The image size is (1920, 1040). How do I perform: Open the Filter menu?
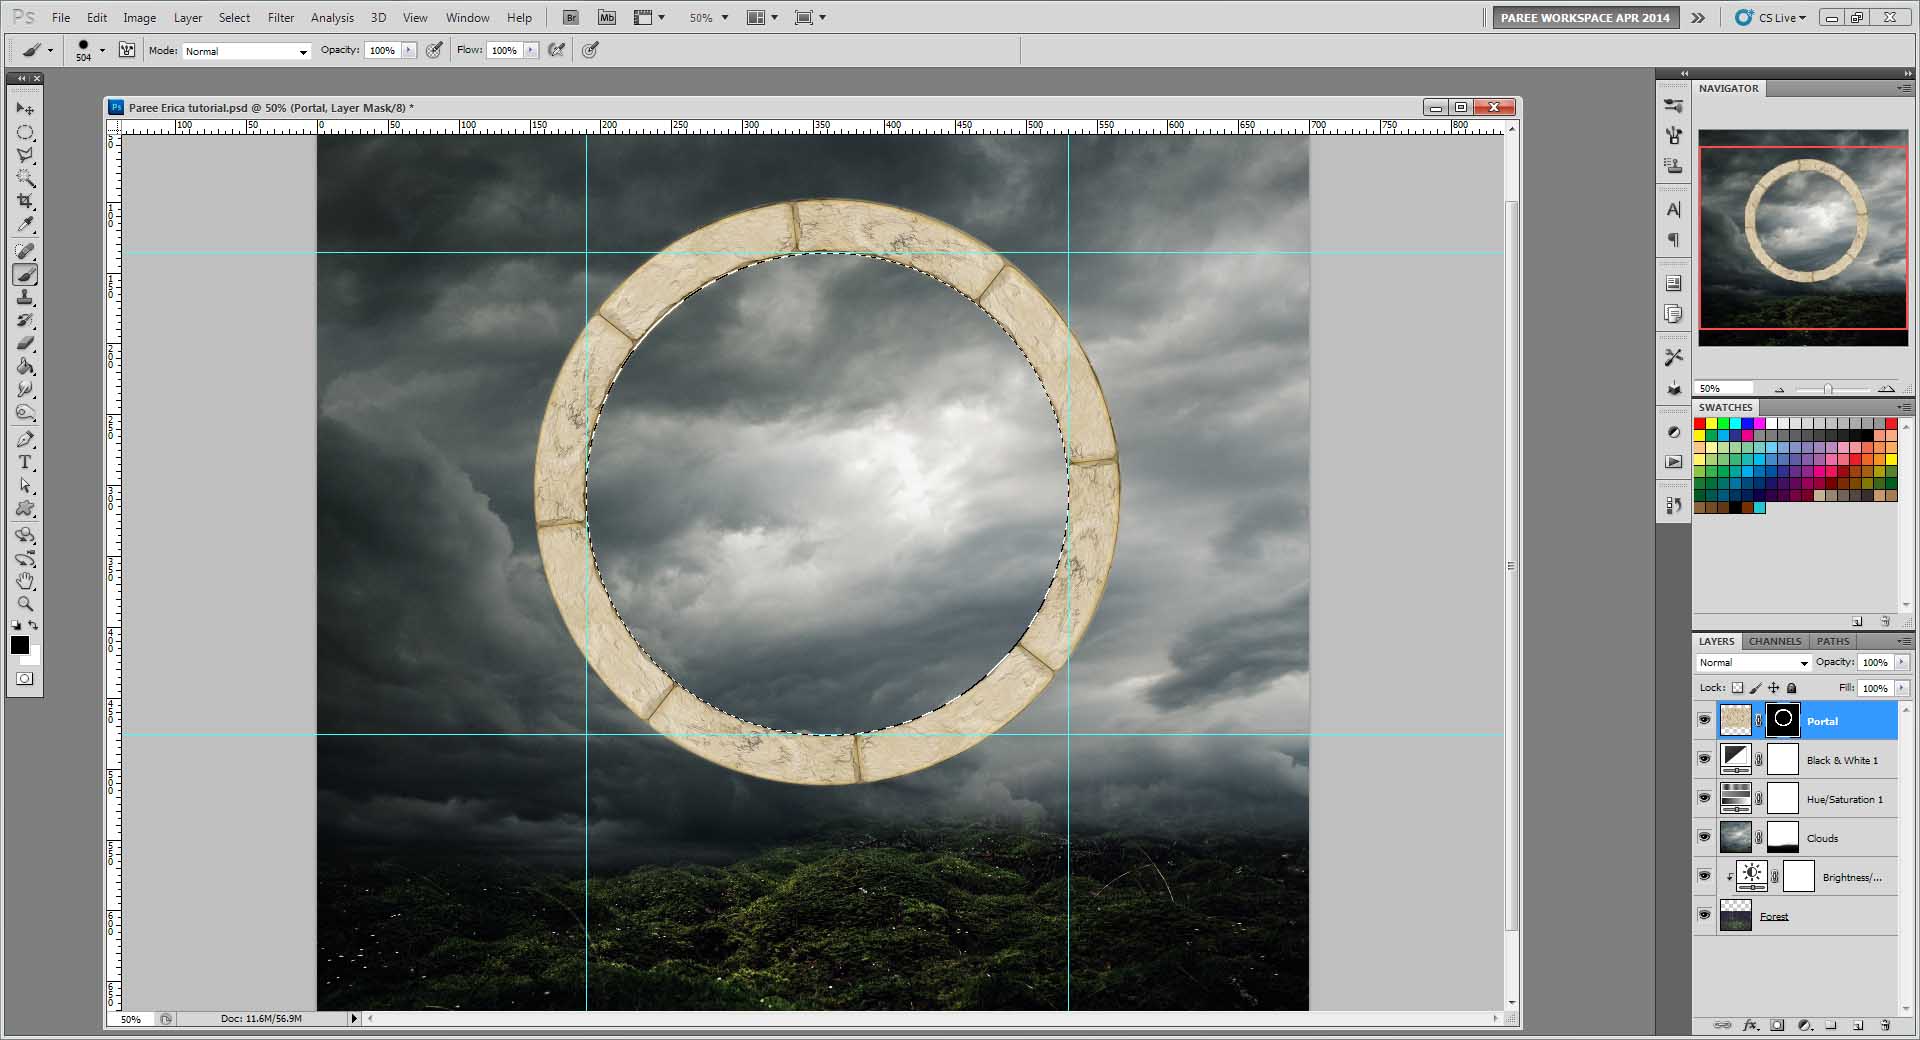(280, 18)
